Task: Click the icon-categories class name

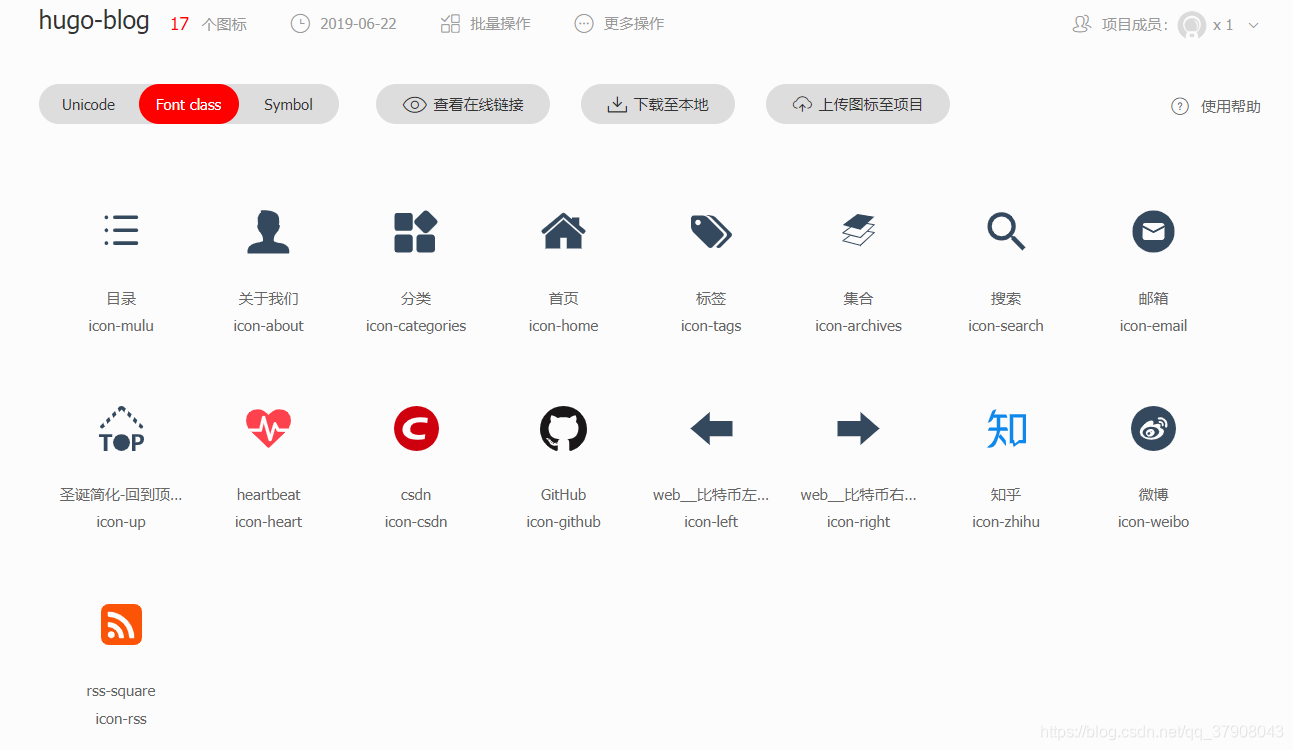Action: point(416,326)
